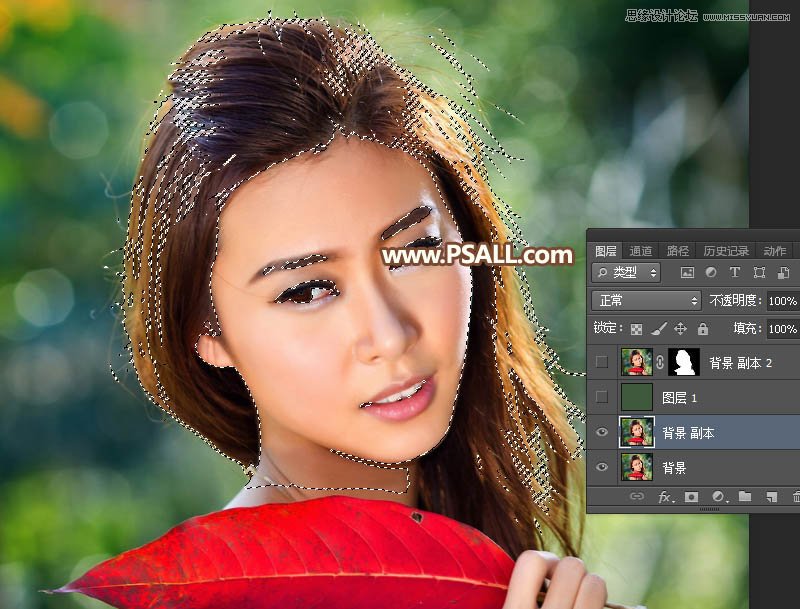Screen dimensions: 800x609
Task: Lock transparent pixels checkerboard icon
Action: (x=636, y=329)
